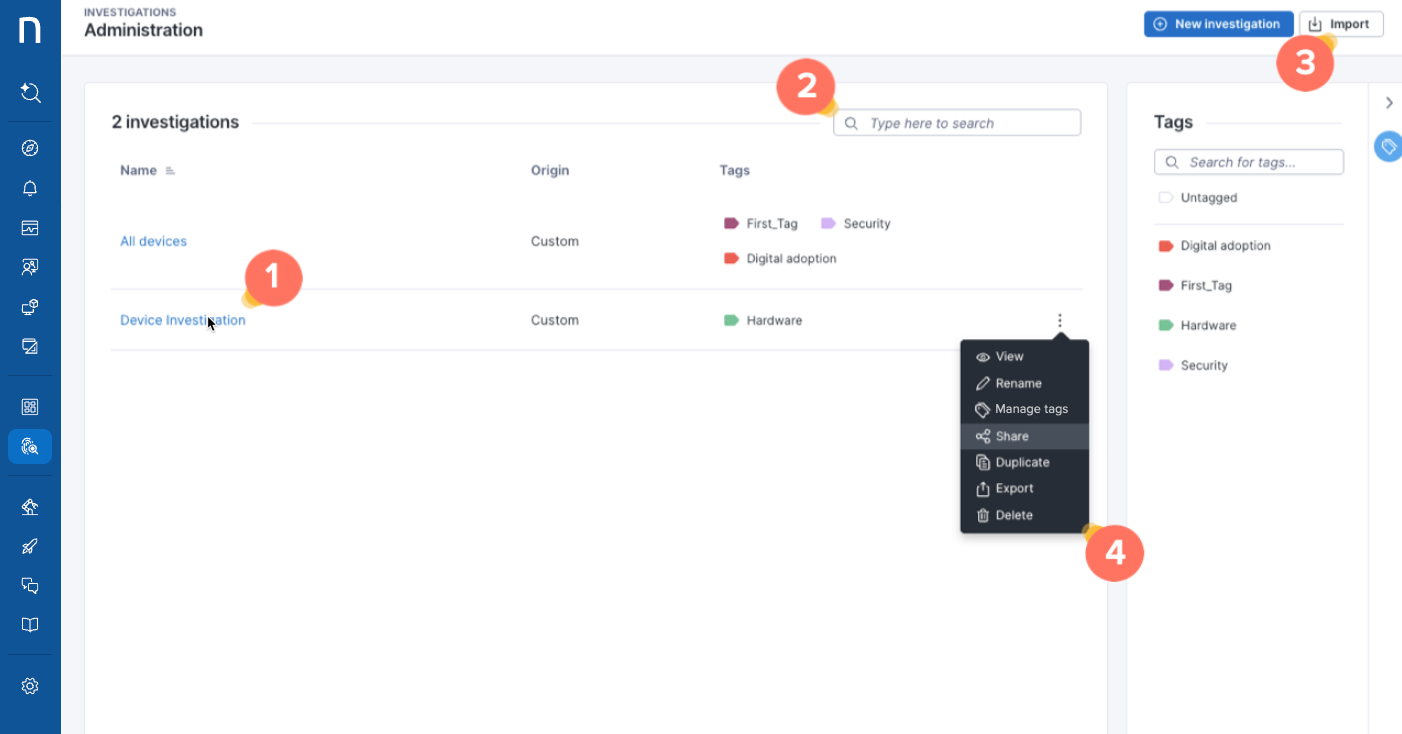Select Manage tags in the context menu
Viewport: 1402px width, 734px height.
click(x=1031, y=409)
